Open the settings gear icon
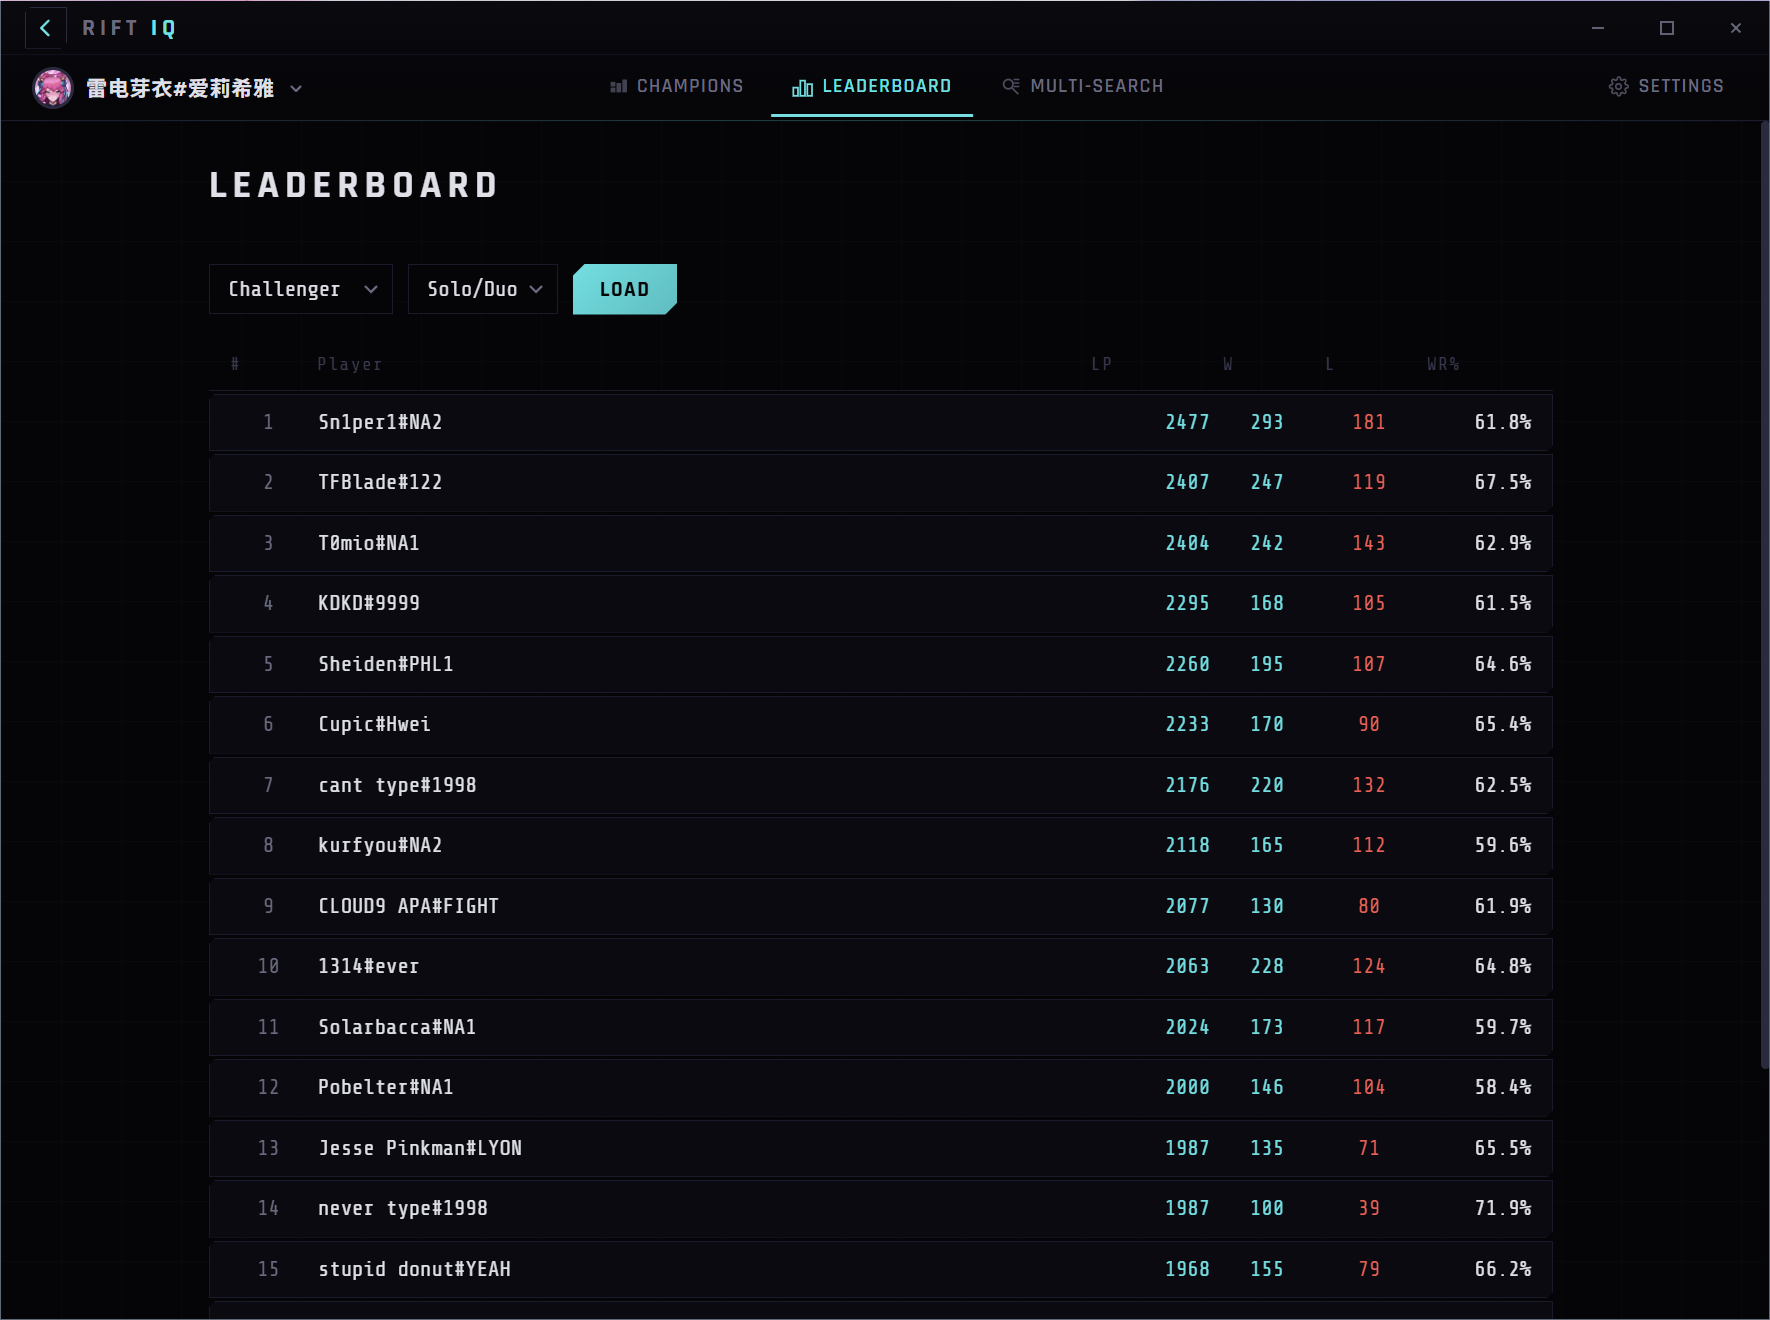 coord(1619,86)
